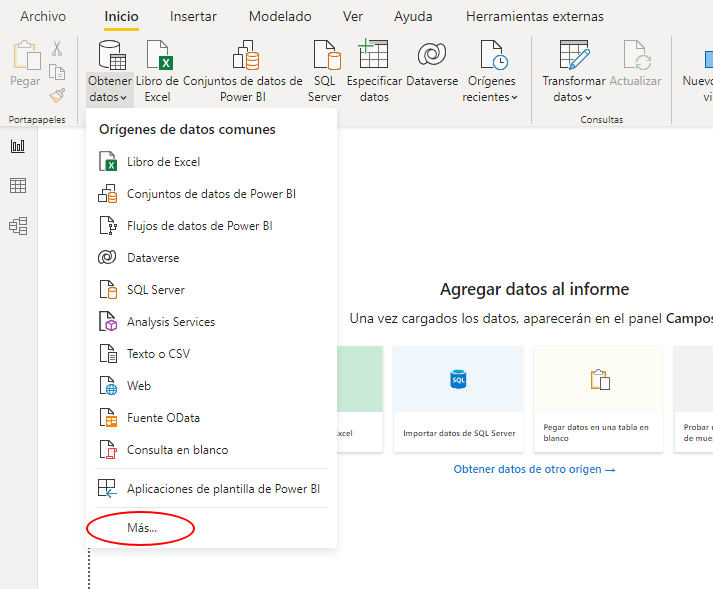The width and height of the screenshot is (713, 589).
Task: Select SQL Server in the dropdown list
Action: [x=211, y=290]
